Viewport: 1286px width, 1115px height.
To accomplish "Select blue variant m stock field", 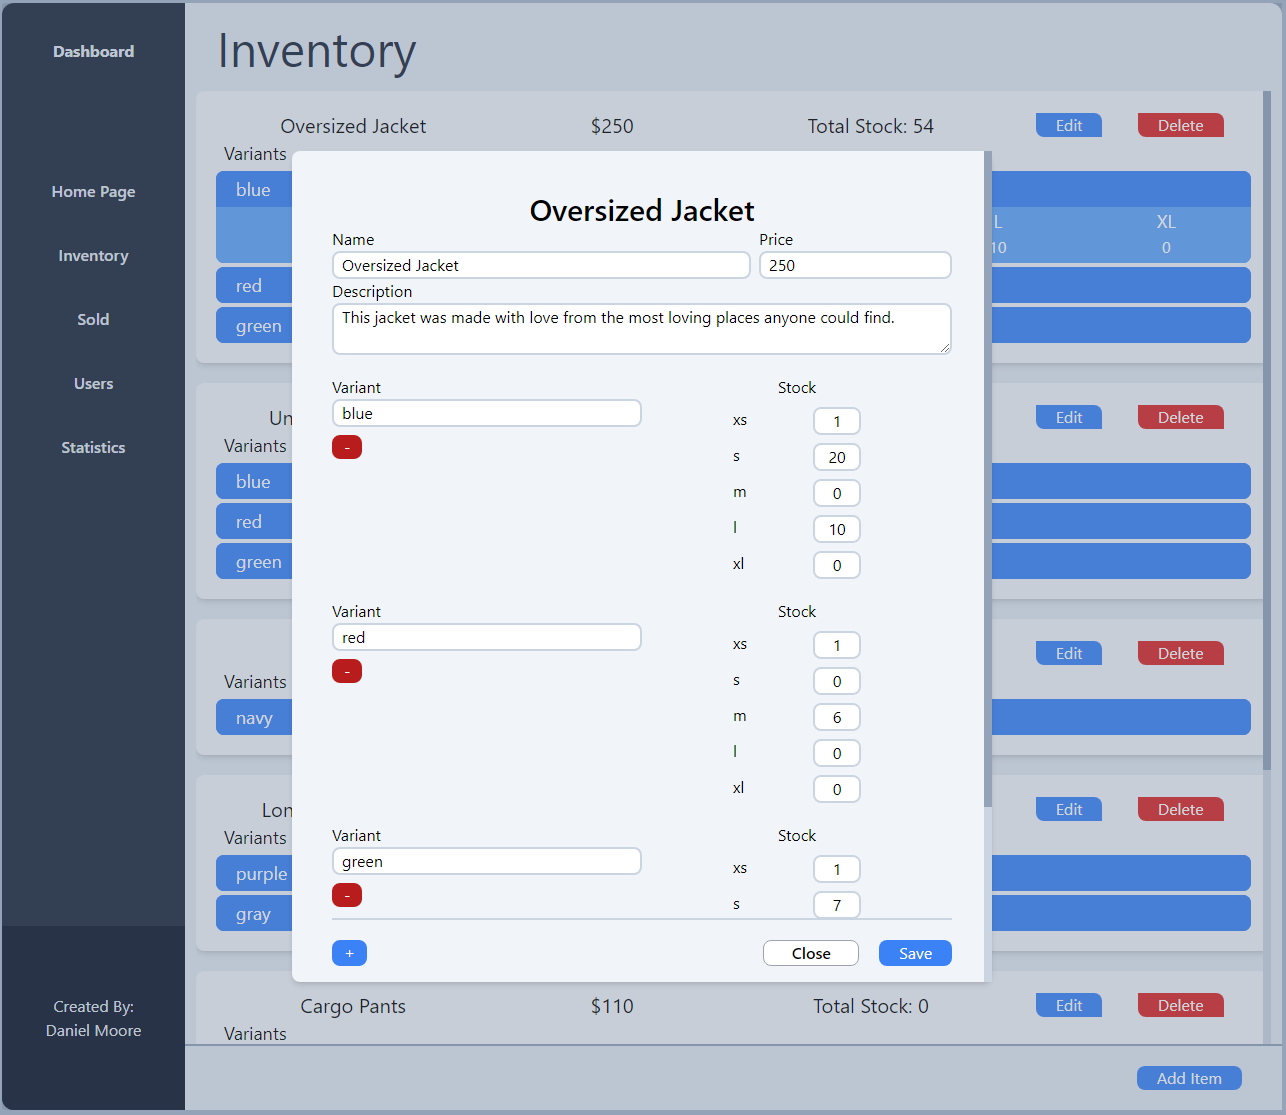I will [x=837, y=493].
